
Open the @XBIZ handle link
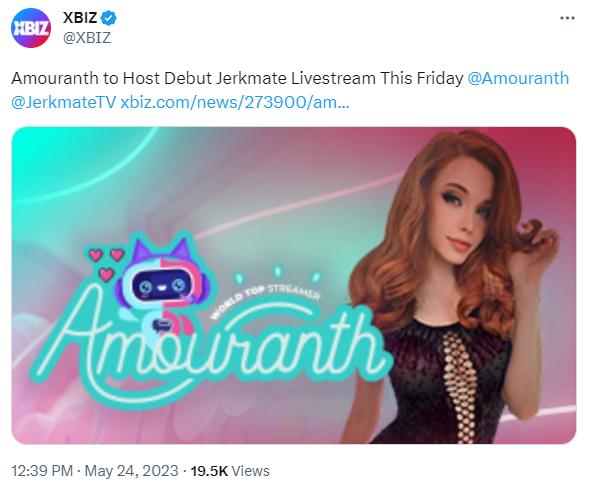tap(87, 38)
